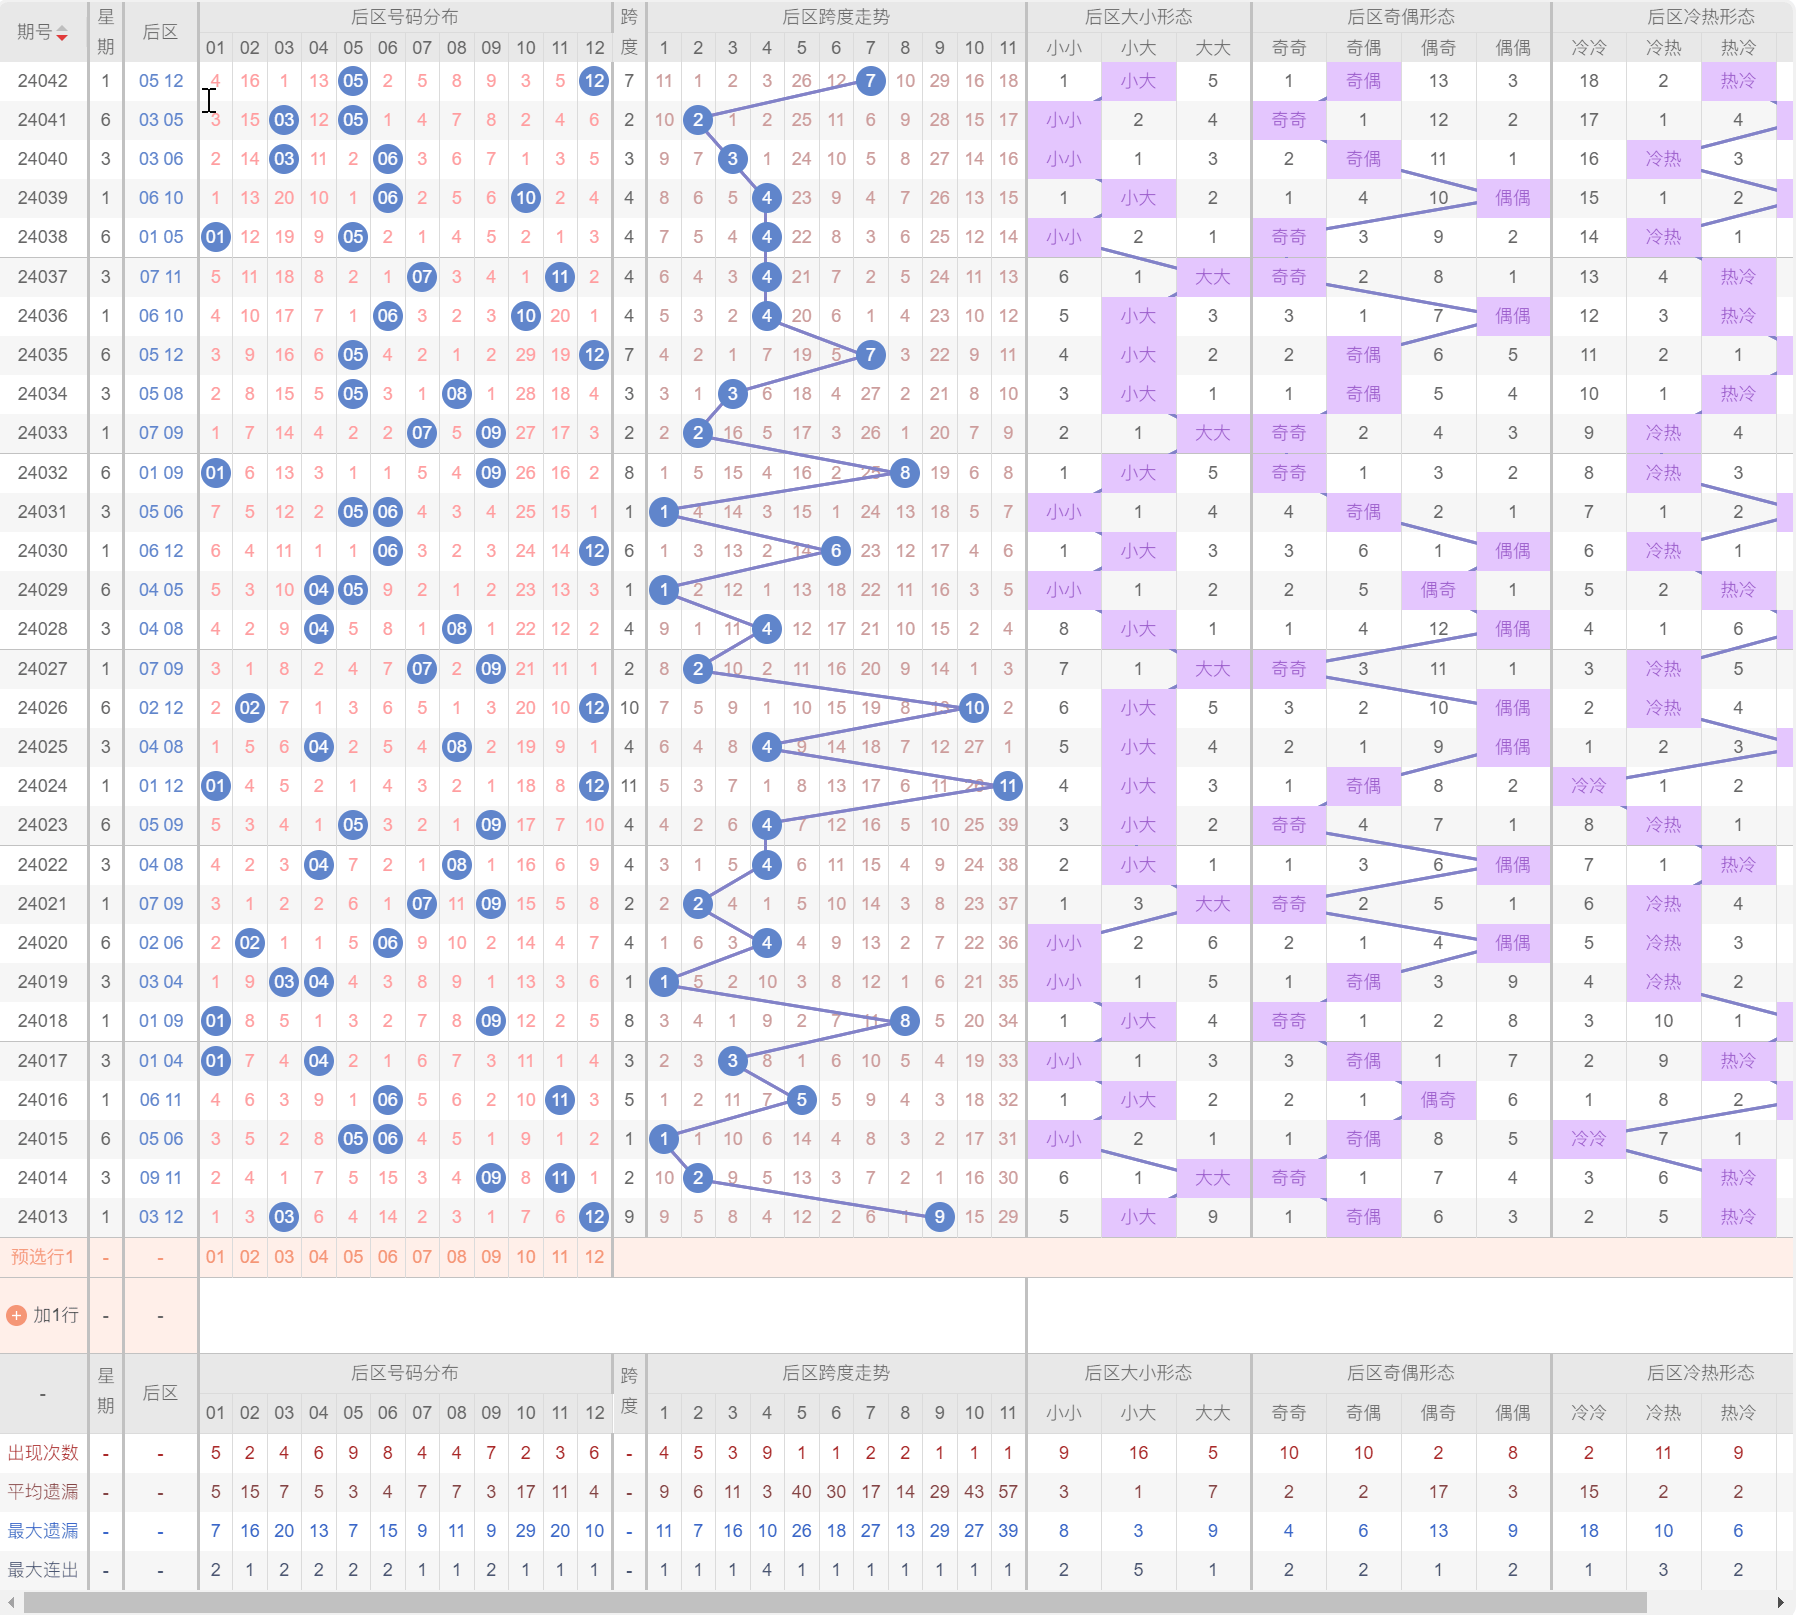Click 后区 value '05 12' in row 24042

[x=161, y=81]
